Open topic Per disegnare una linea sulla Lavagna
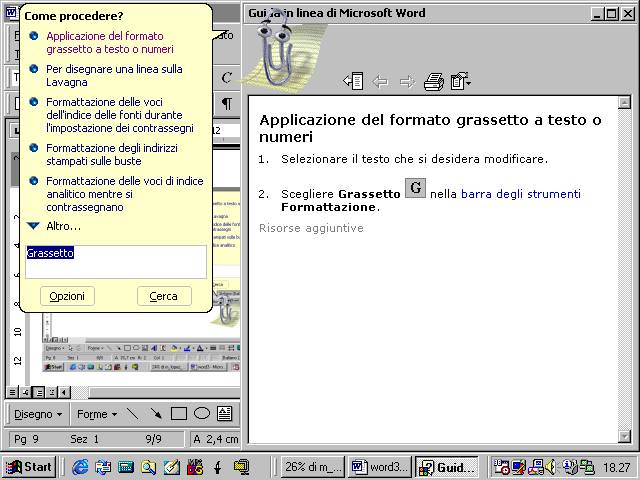640x480 pixels. click(114, 76)
